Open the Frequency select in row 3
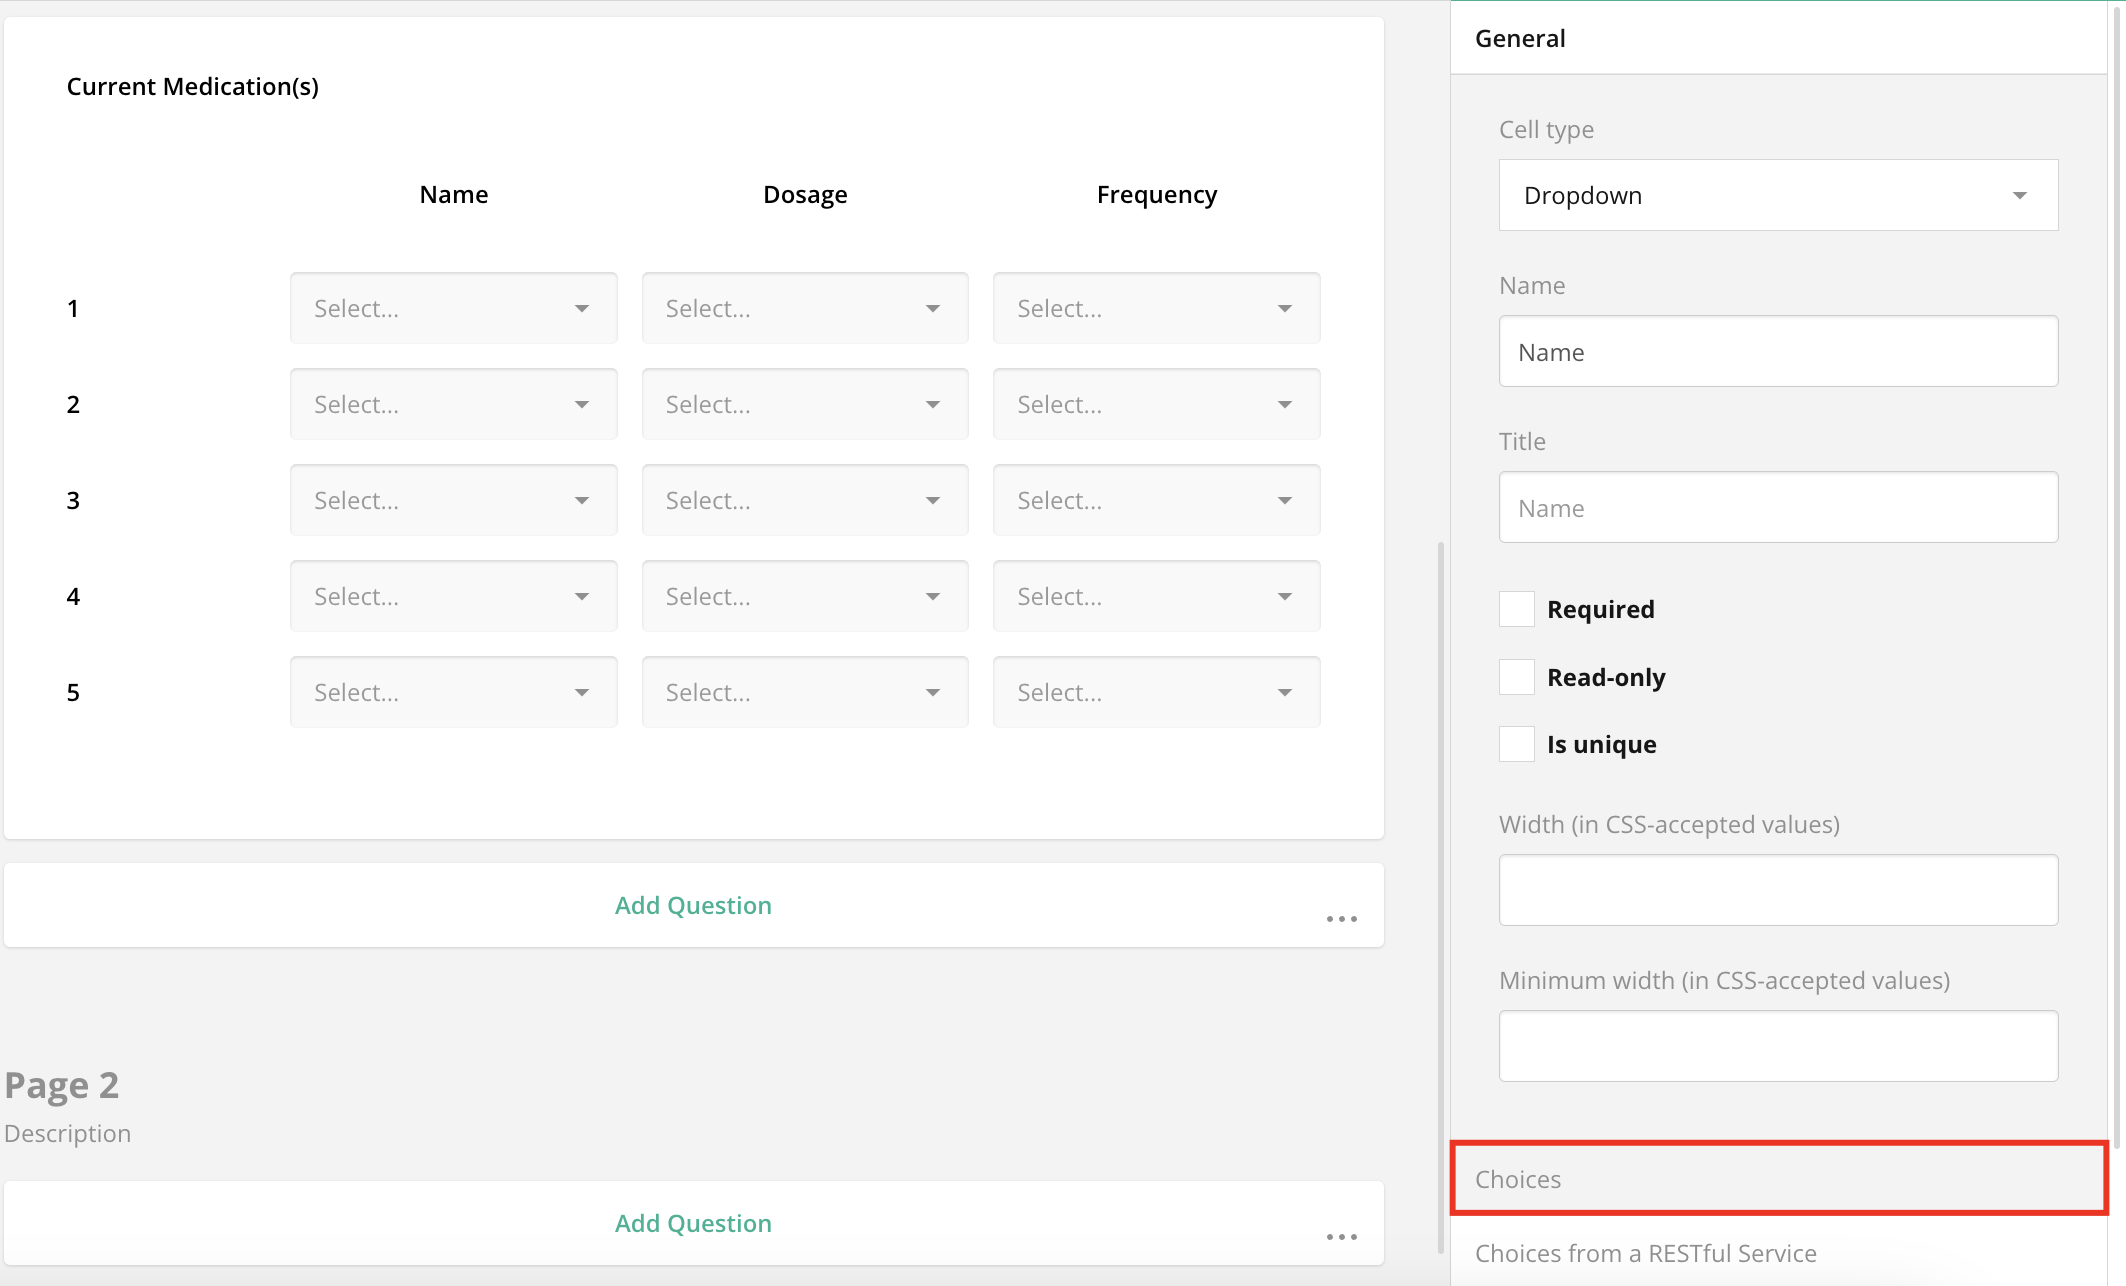The width and height of the screenshot is (2126, 1286). point(1156,500)
